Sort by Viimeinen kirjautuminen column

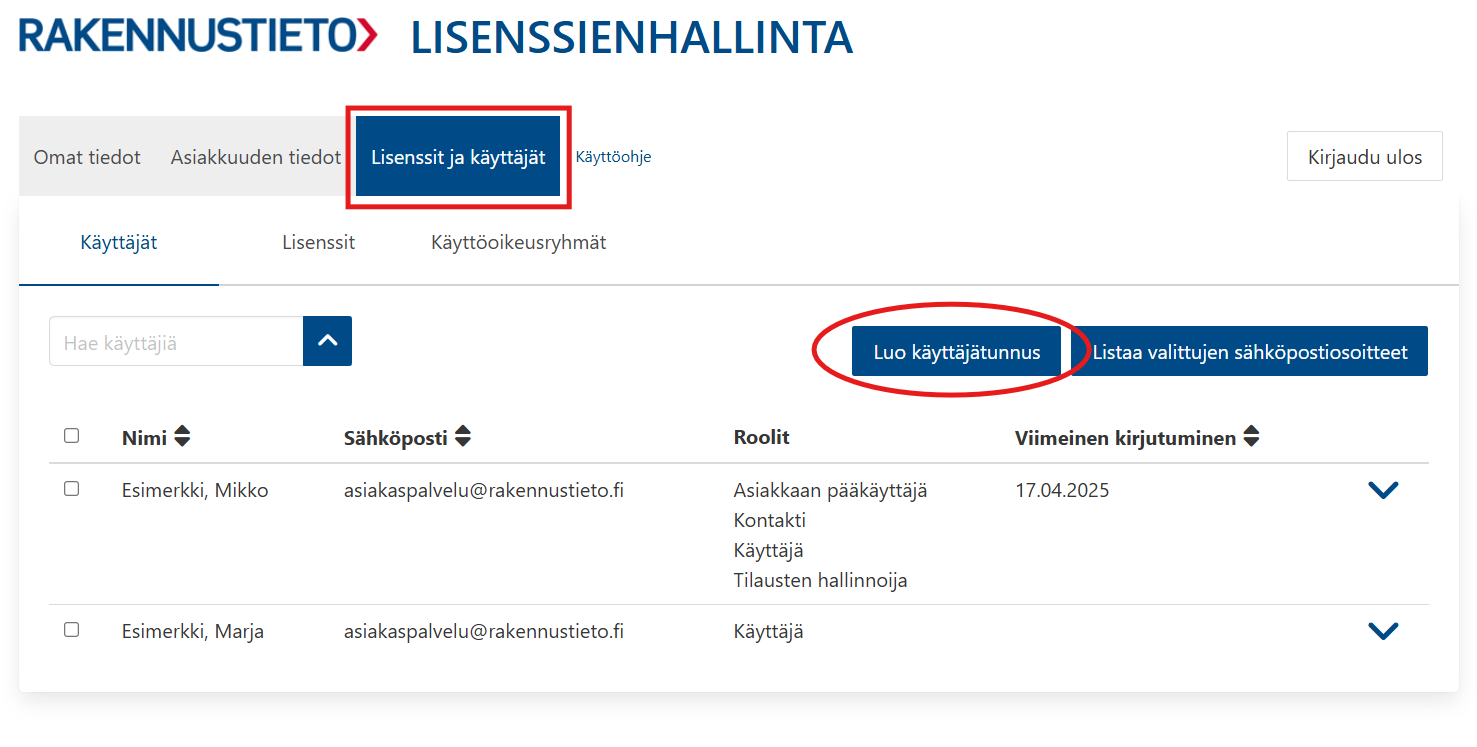click(1137, 437)
